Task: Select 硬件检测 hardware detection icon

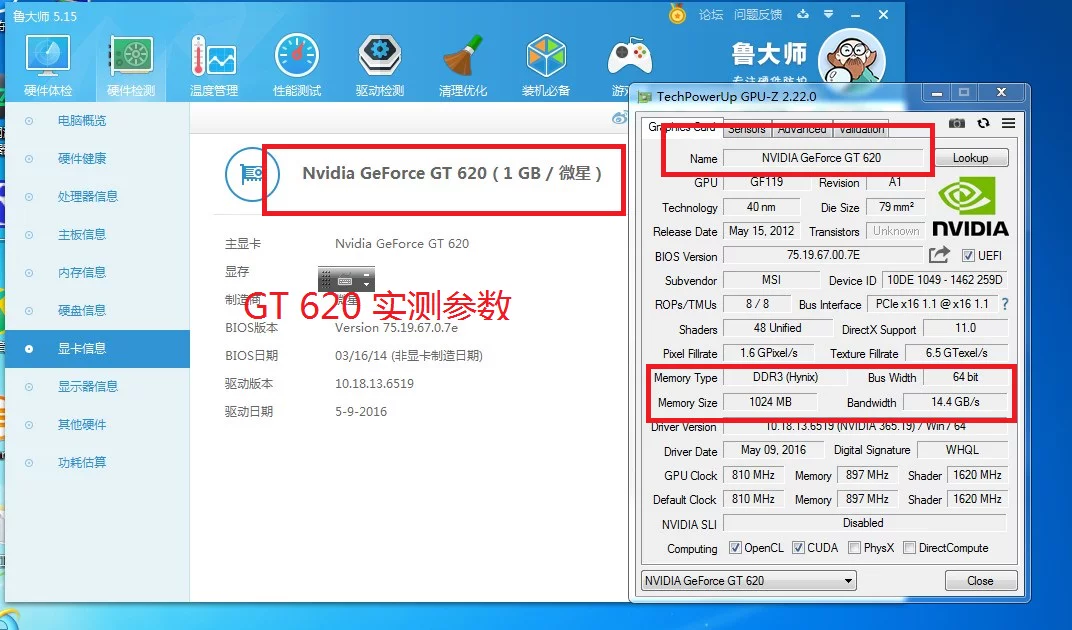Action: [x=131, y=65]
